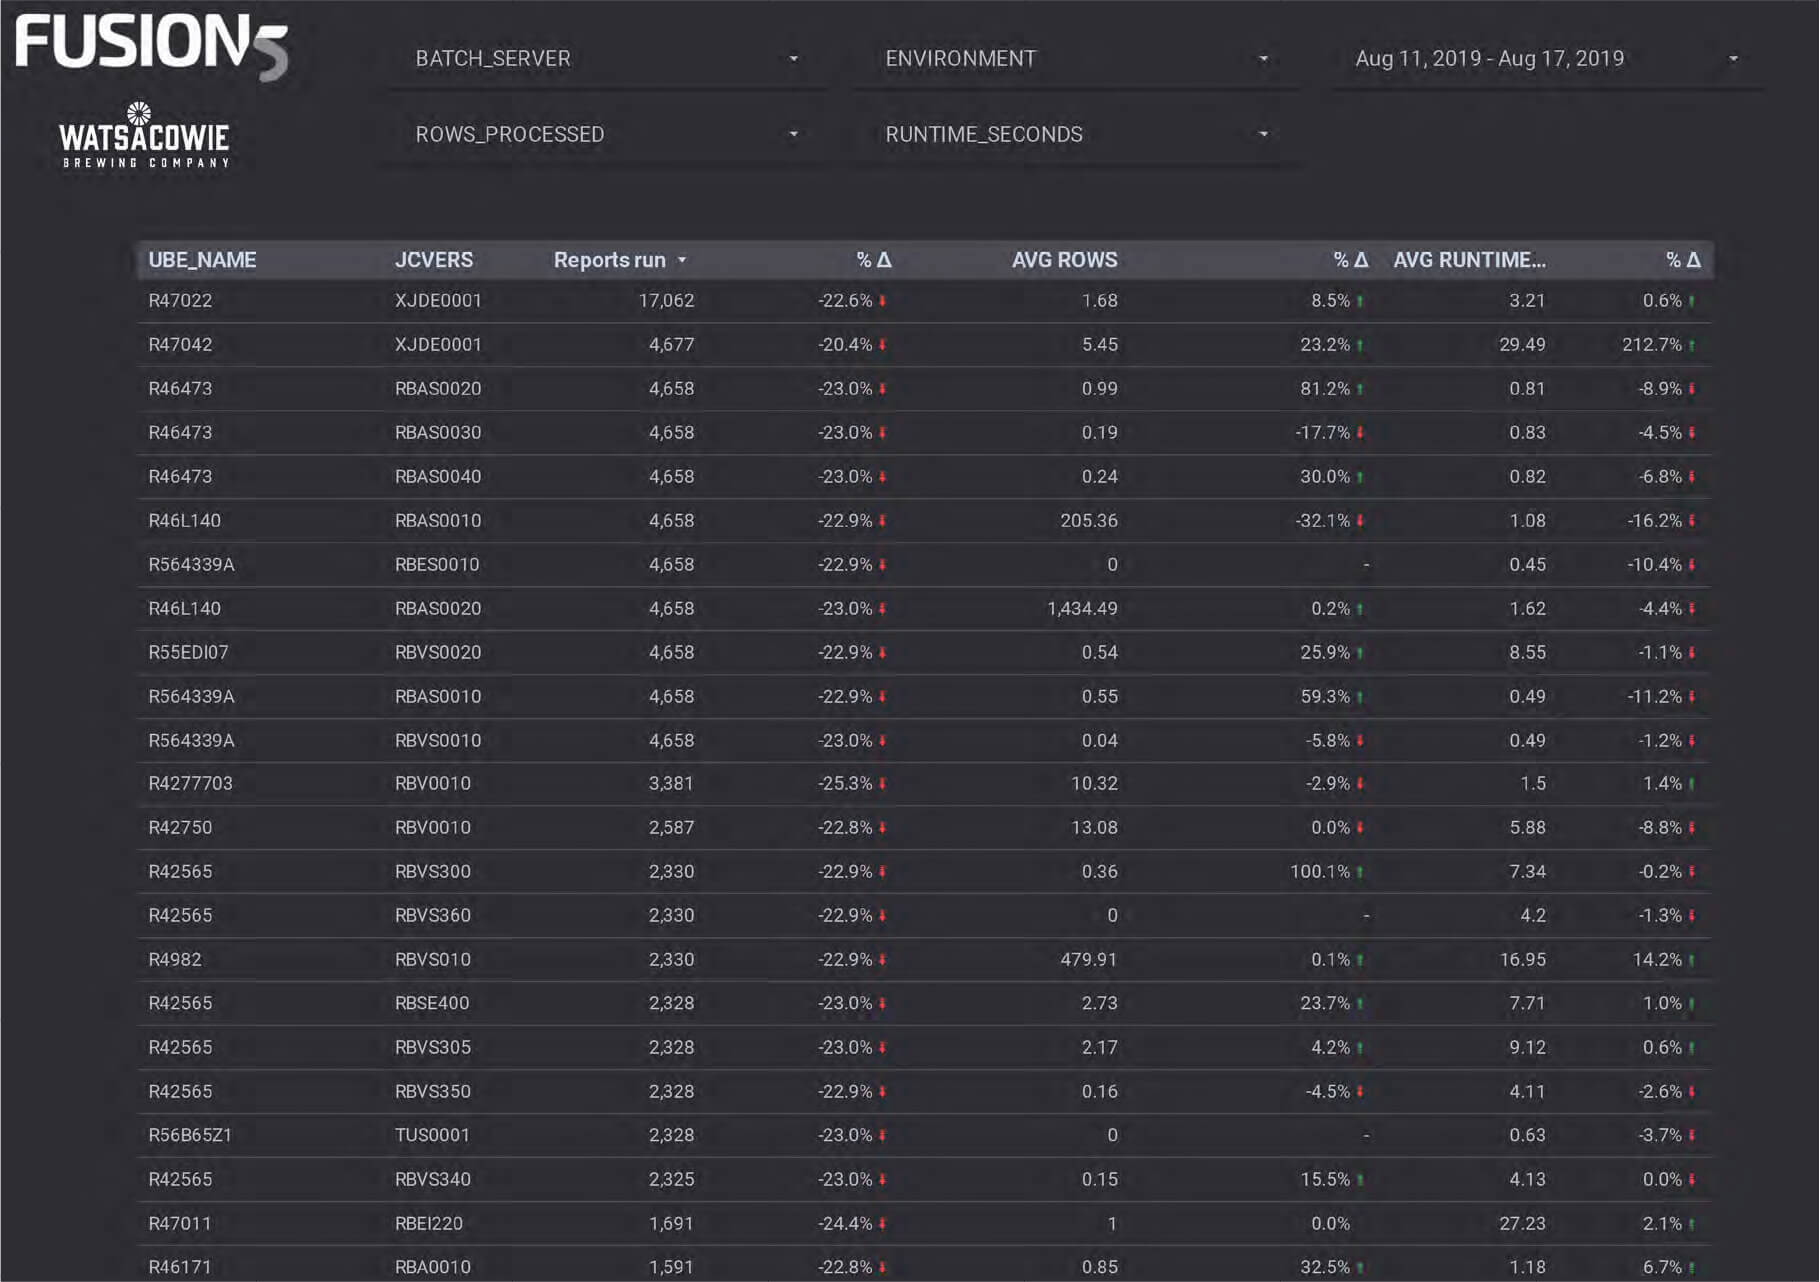Viewport: 1820px width, 1282px height.
Task: Open the Aug 11 - Aug 17 date range picker
Action: [x=1546, y=59]
